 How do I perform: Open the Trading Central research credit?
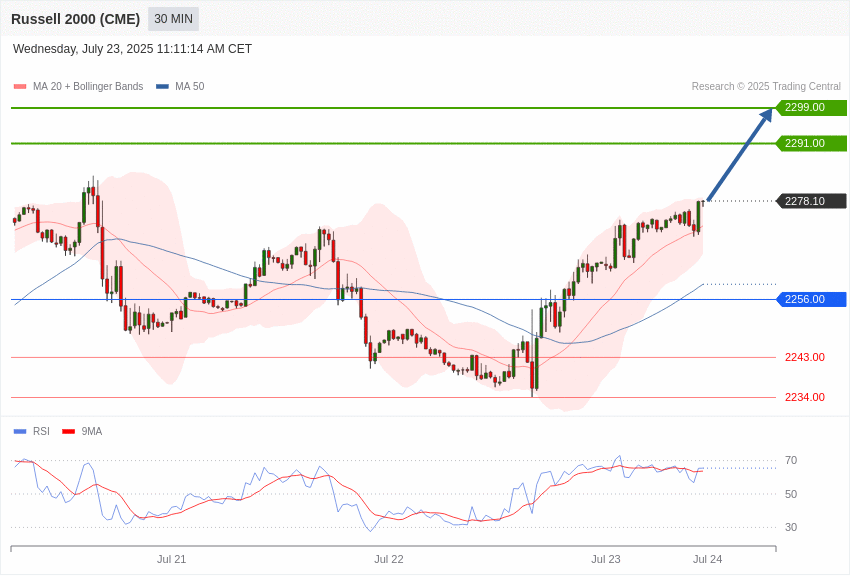pyautogui.click(x=766, y=86)
